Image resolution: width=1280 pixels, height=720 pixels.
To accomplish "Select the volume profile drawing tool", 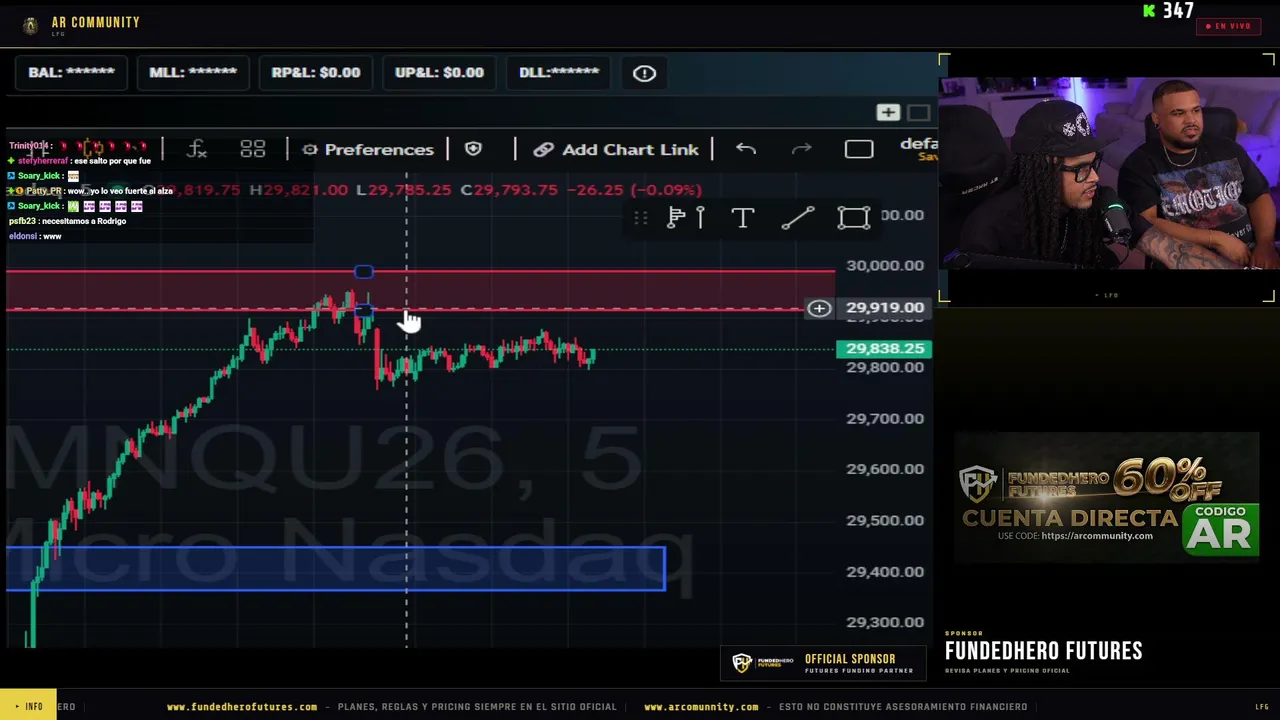I will tap(686, 218).
